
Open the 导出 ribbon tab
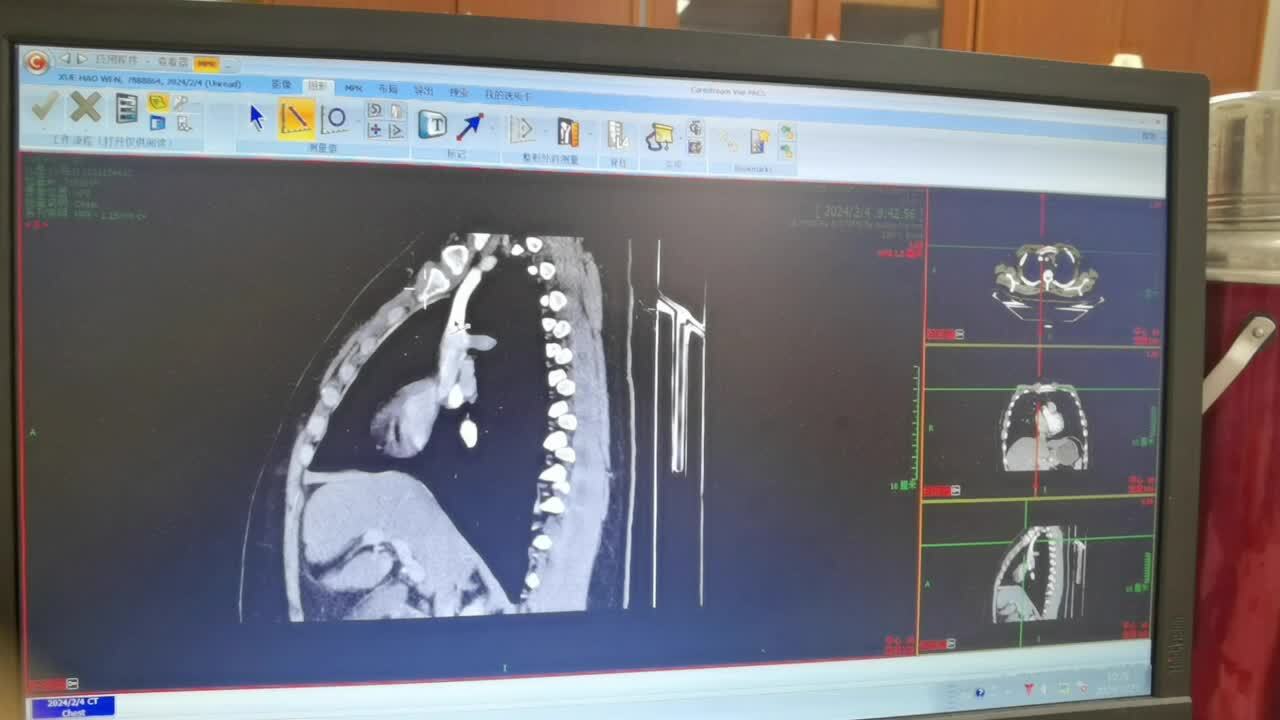[423, 91]
